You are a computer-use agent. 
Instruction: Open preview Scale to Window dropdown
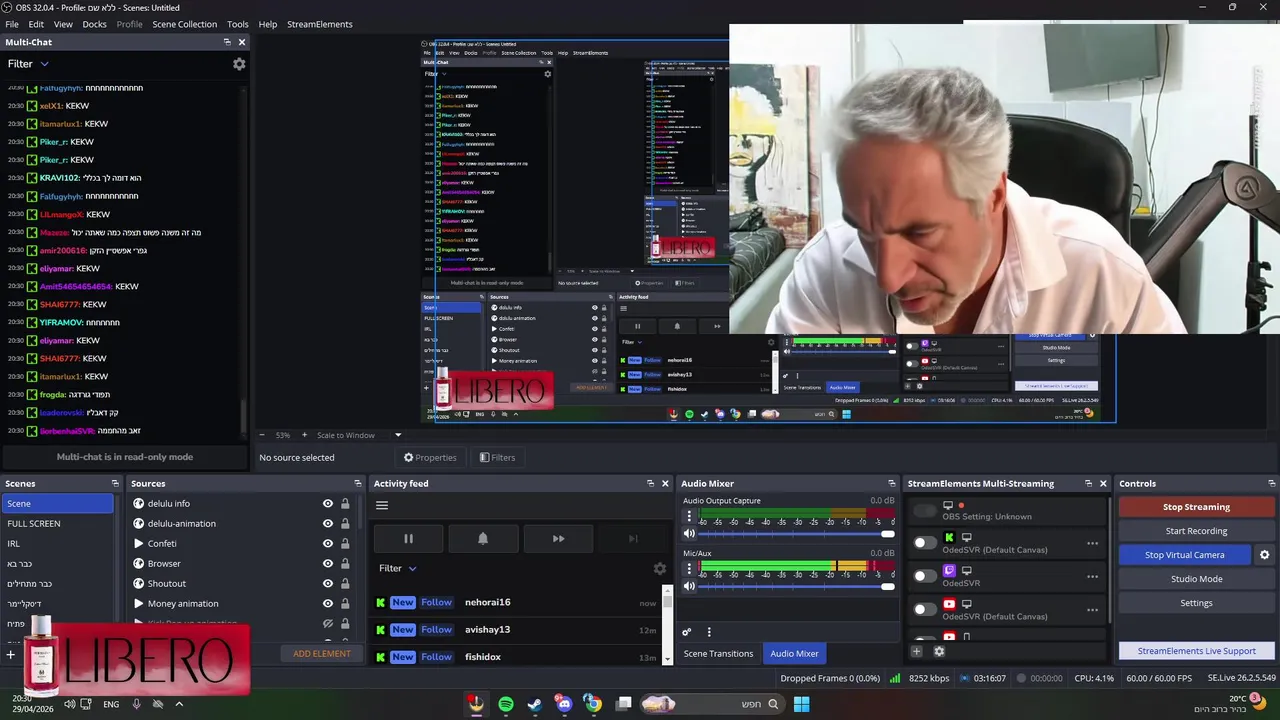359,435
